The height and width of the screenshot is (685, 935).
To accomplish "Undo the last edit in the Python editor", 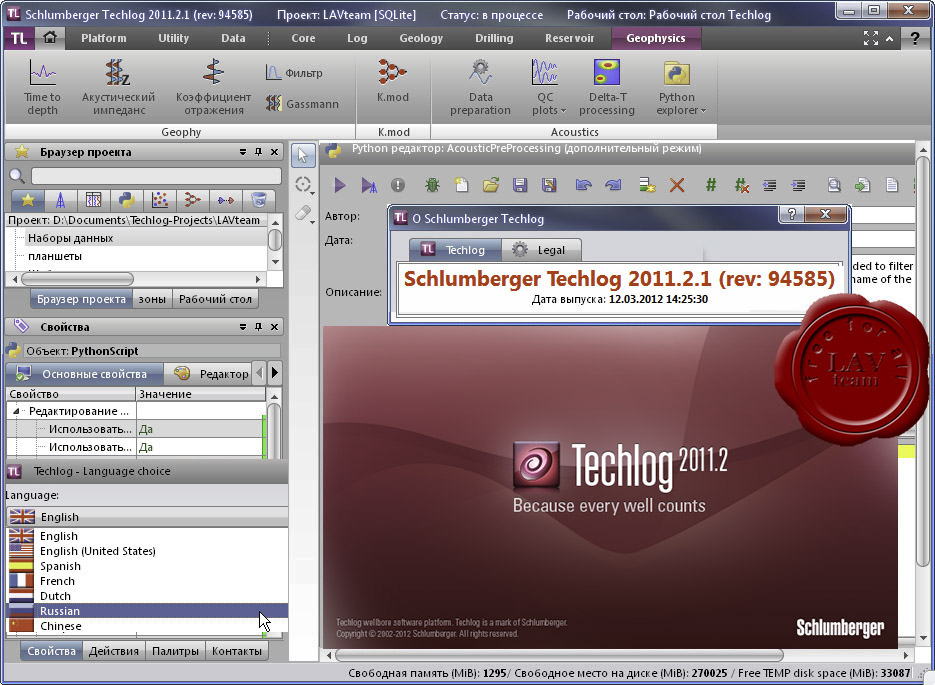I will (x=583, y=185).
